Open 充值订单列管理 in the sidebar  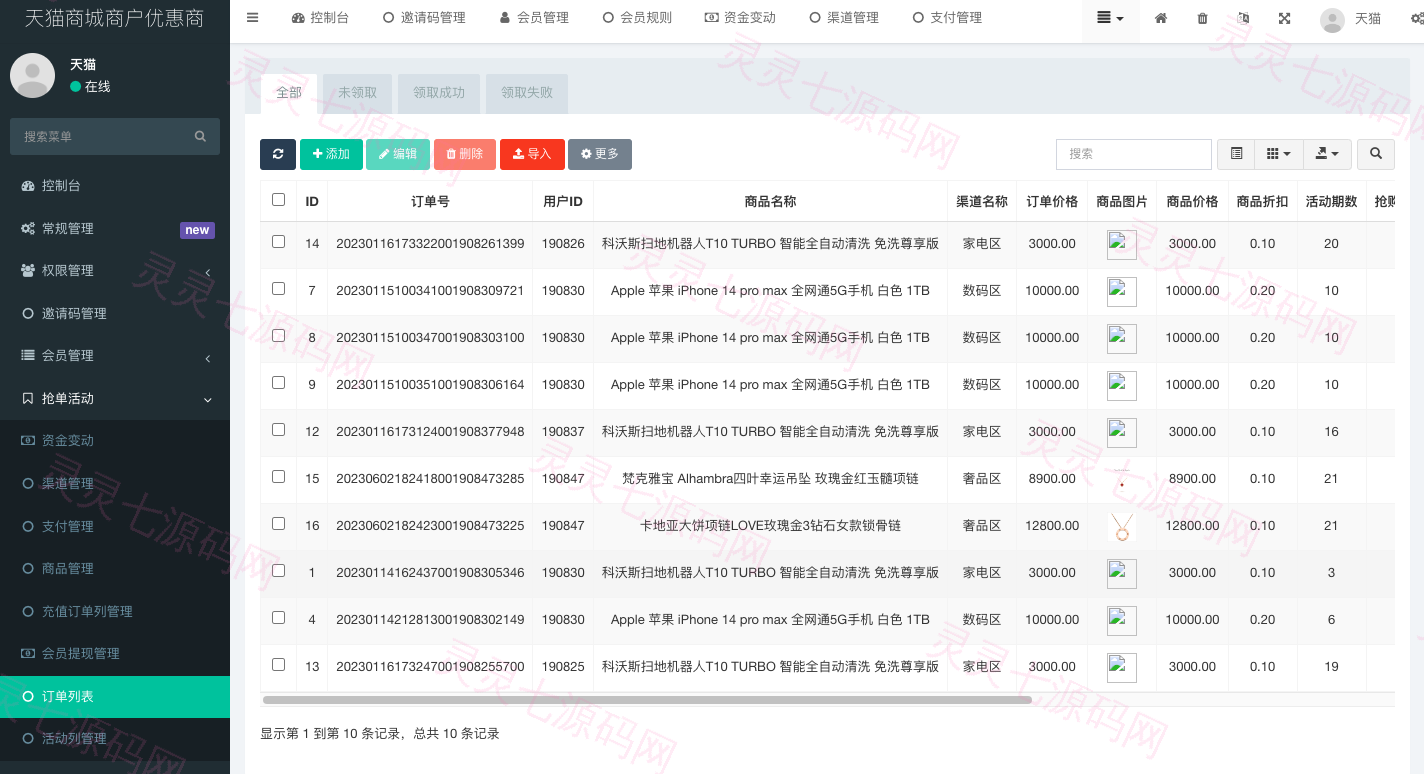tap(115, 611)
